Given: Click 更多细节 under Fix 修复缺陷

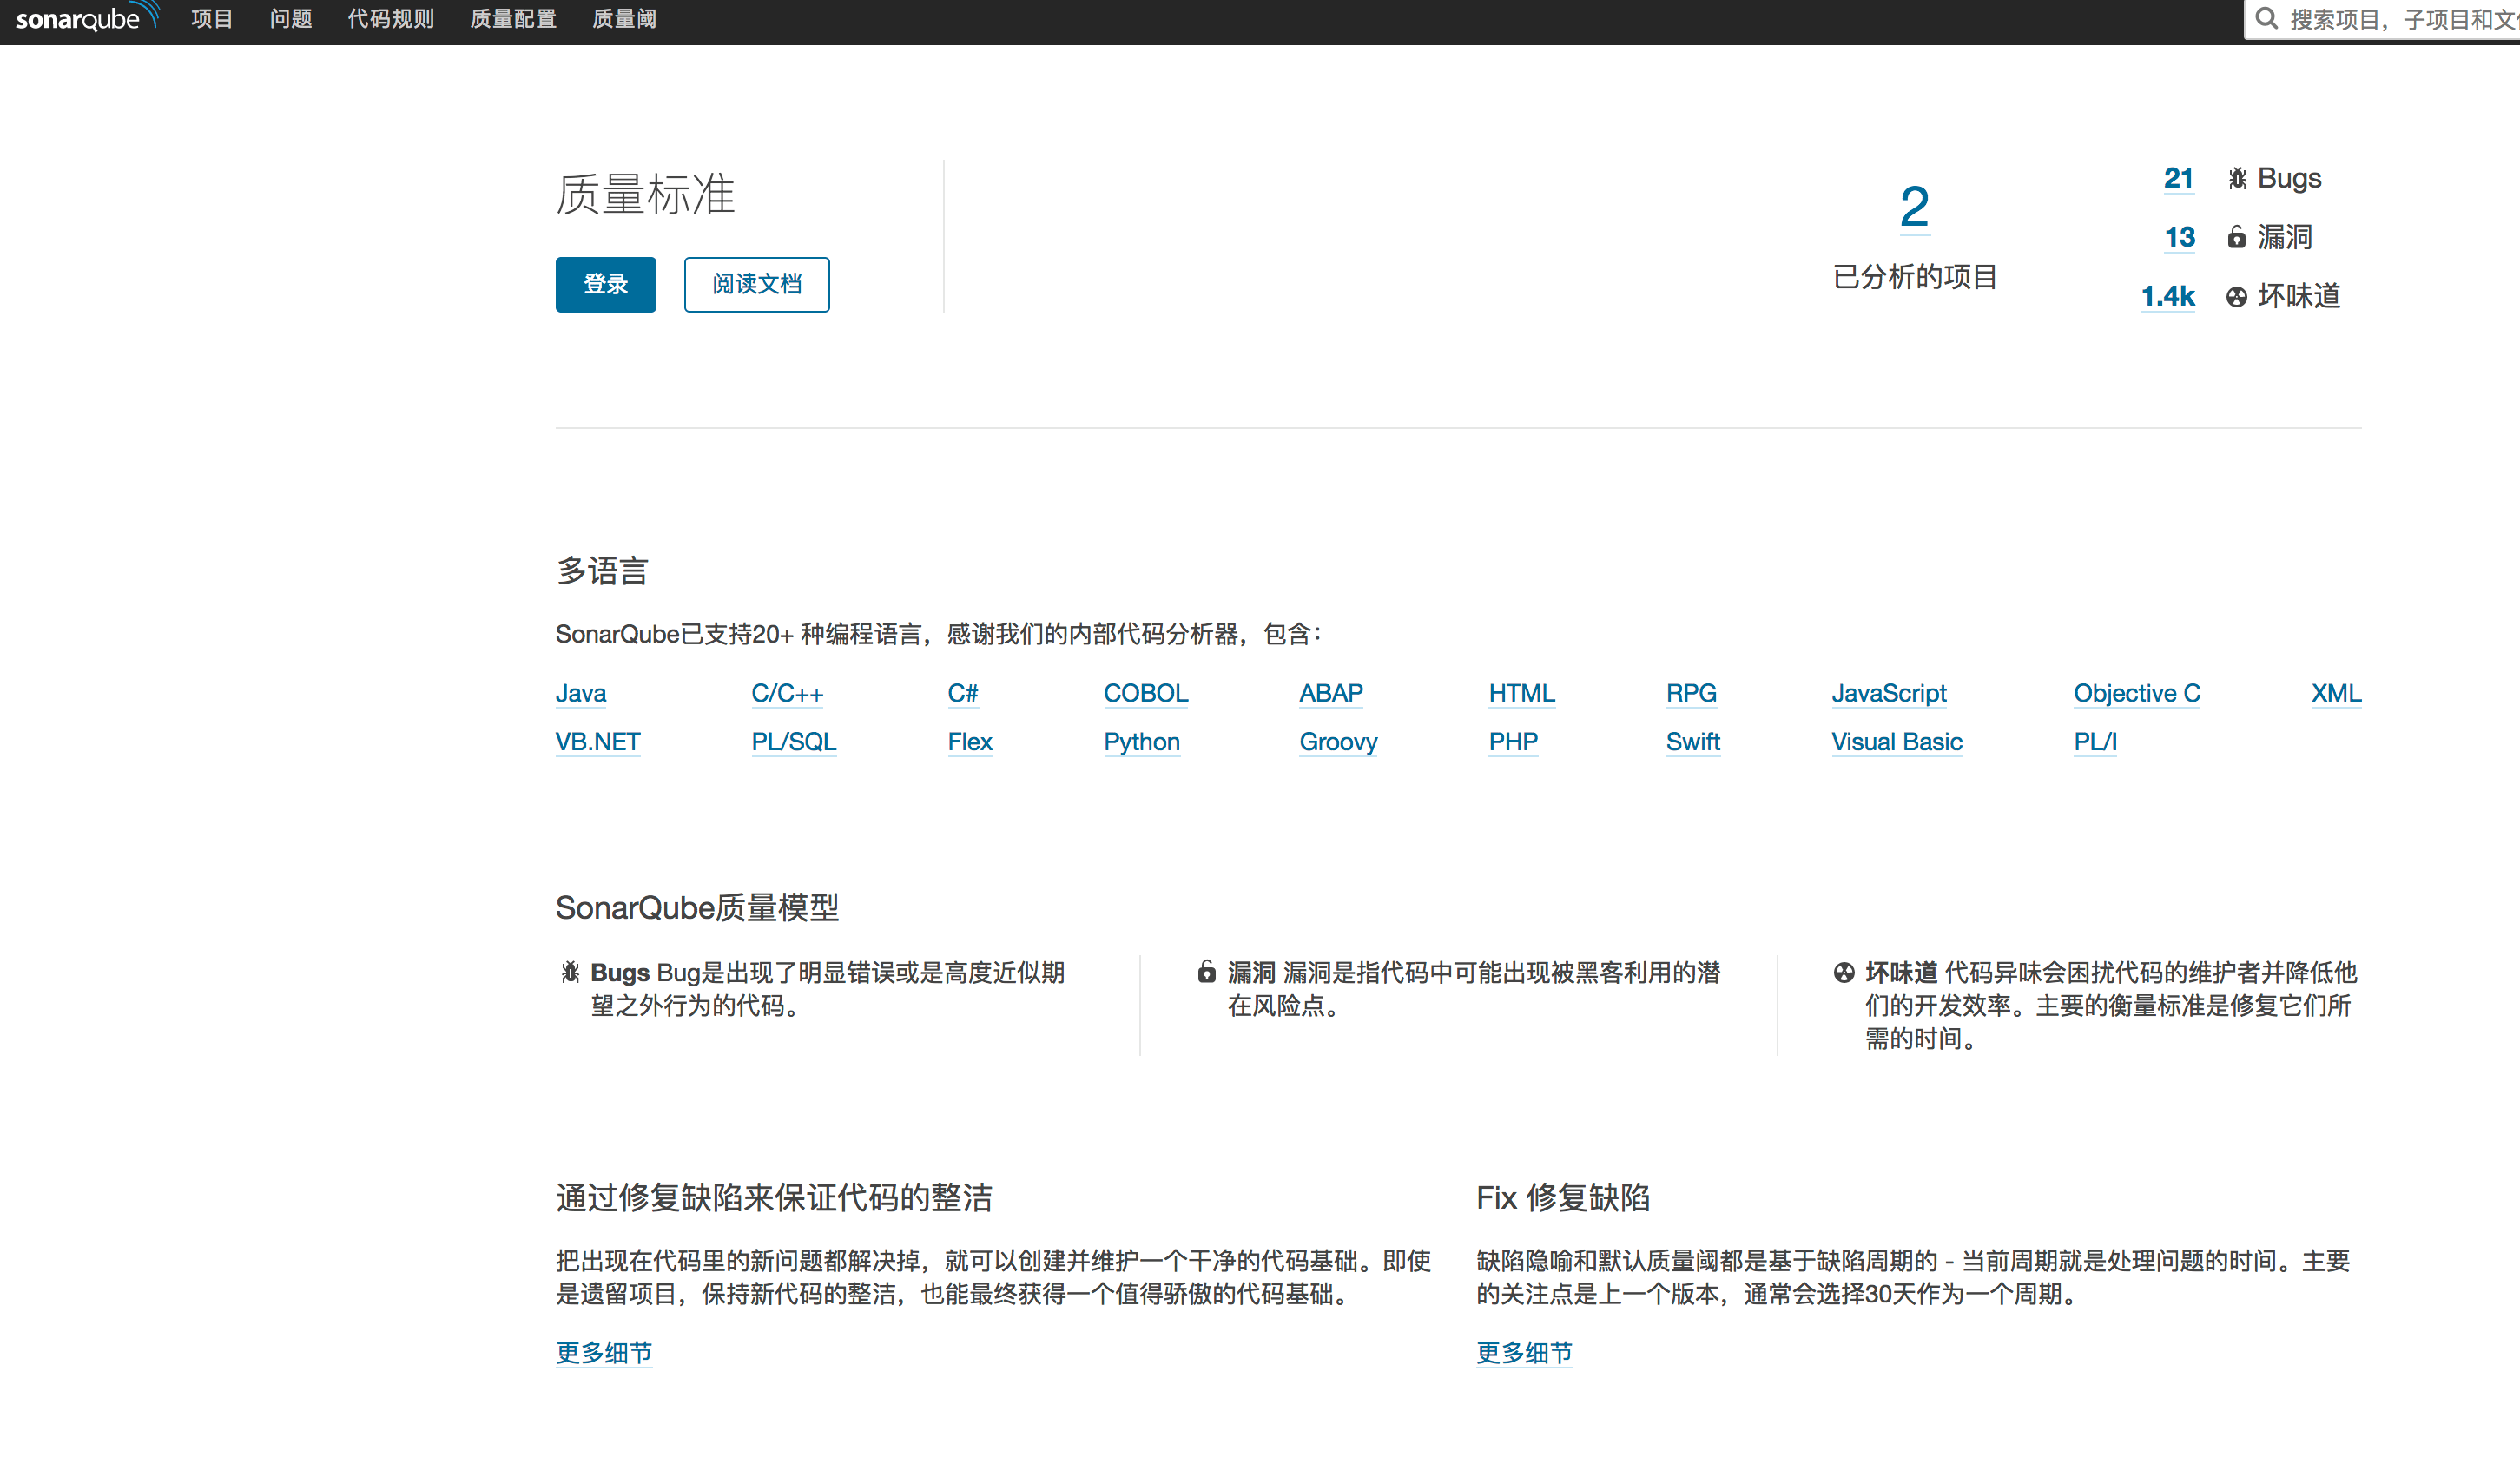Looking at the screenshot, I should pyautogui.click(x=1523, y=1353).
